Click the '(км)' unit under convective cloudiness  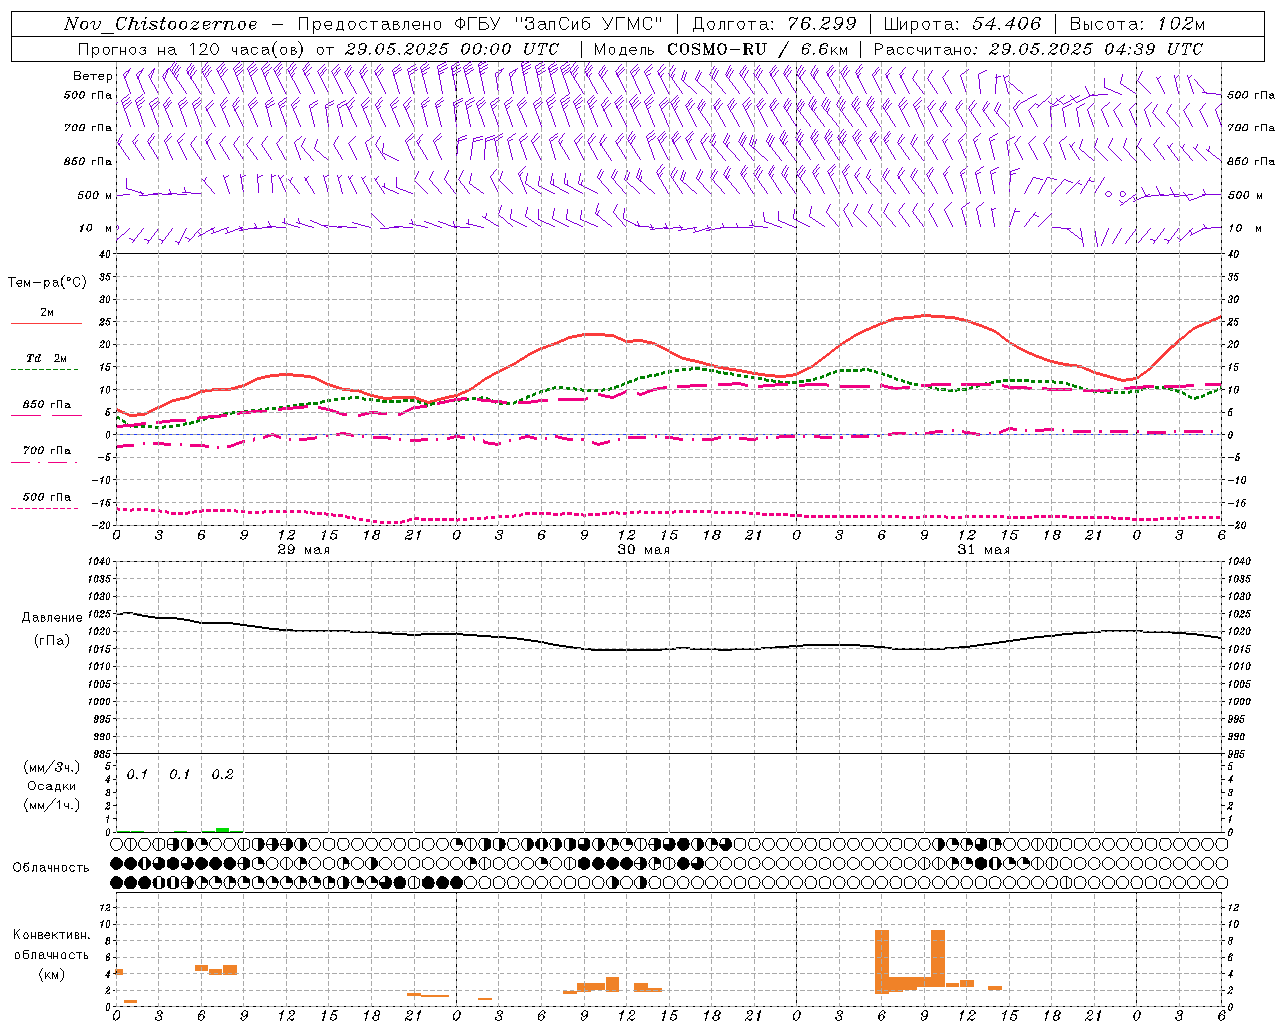[x=51, y=974]
